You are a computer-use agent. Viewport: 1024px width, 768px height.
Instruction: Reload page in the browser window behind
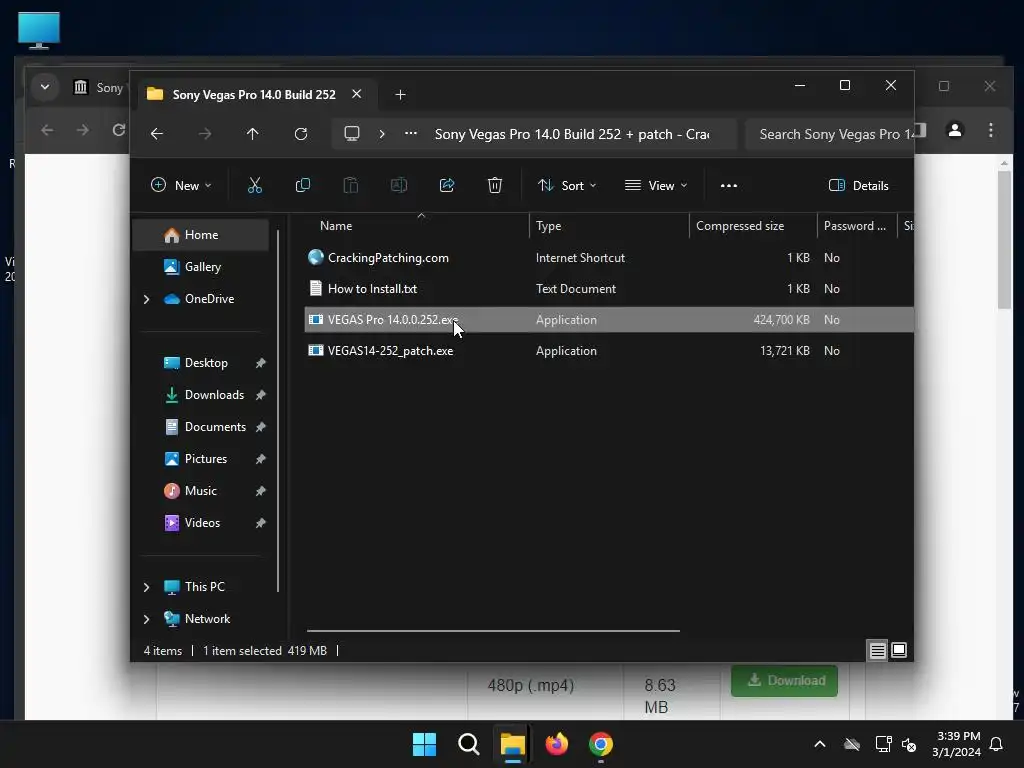[118, 130]
